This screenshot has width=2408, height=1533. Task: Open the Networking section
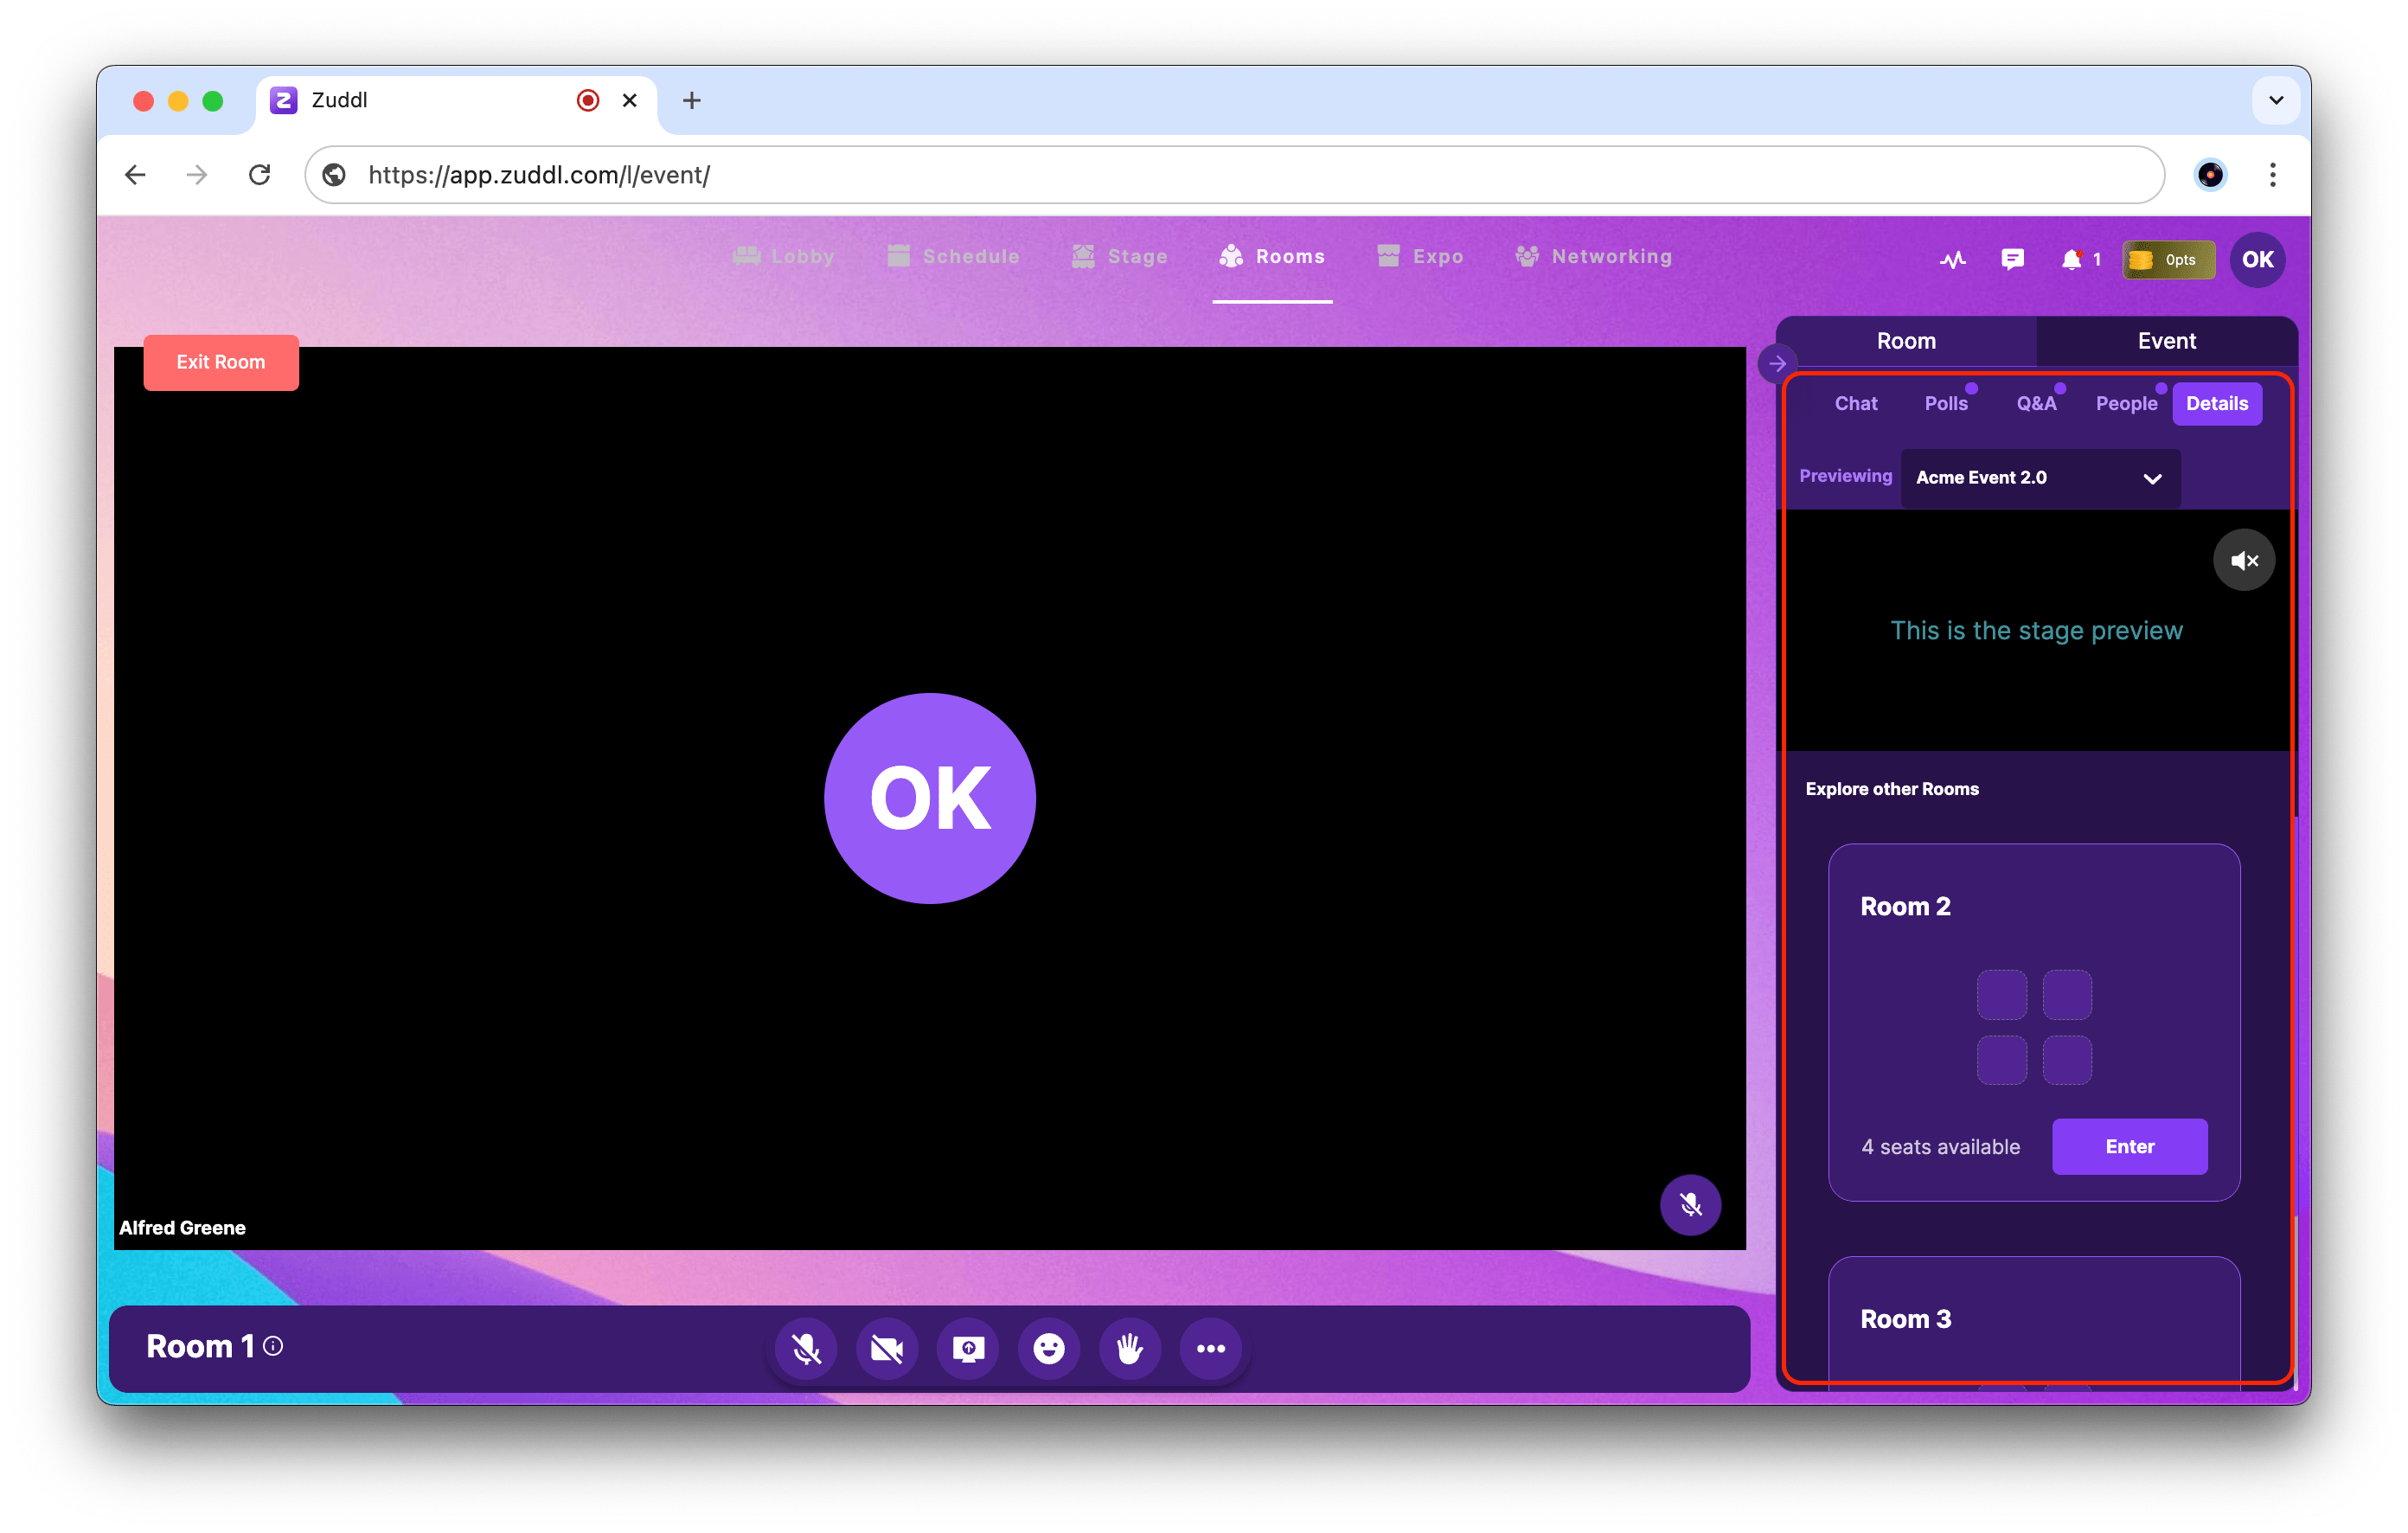[1593, 257]
